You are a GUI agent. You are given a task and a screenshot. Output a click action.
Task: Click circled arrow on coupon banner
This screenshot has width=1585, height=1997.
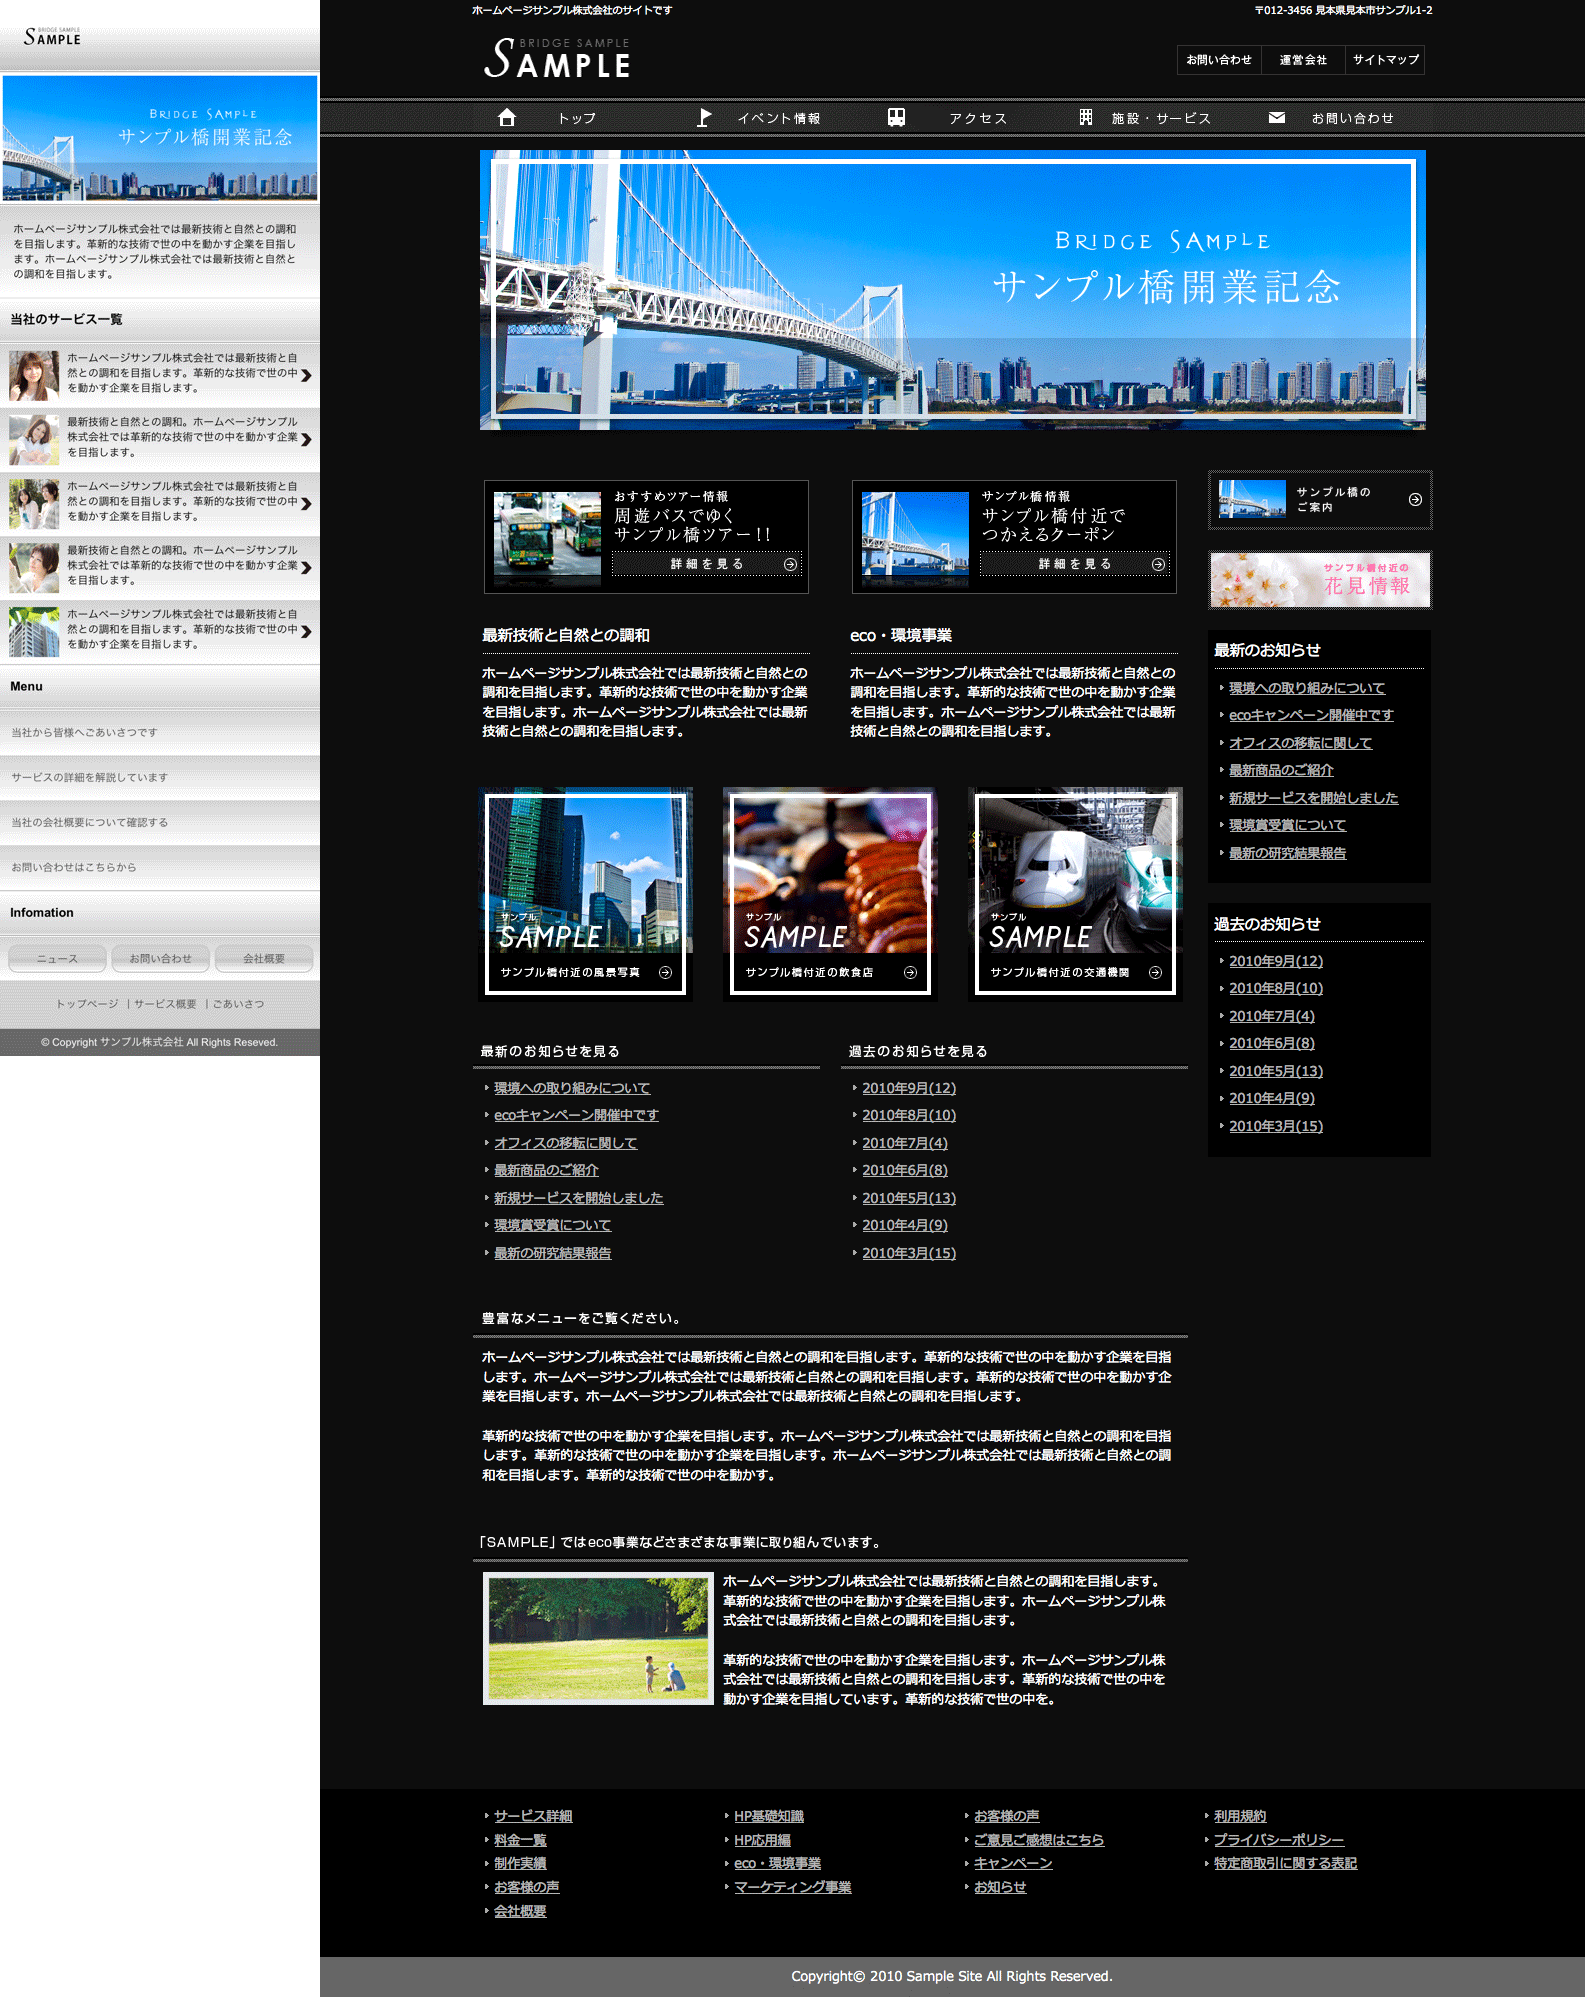coord(1158,565)
